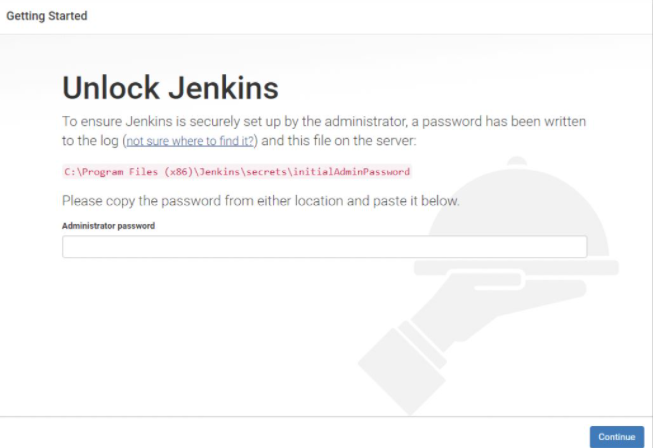Click the empty footer bar beside Continue
This screenshot has height=448, width=653.
coord(292,433)
